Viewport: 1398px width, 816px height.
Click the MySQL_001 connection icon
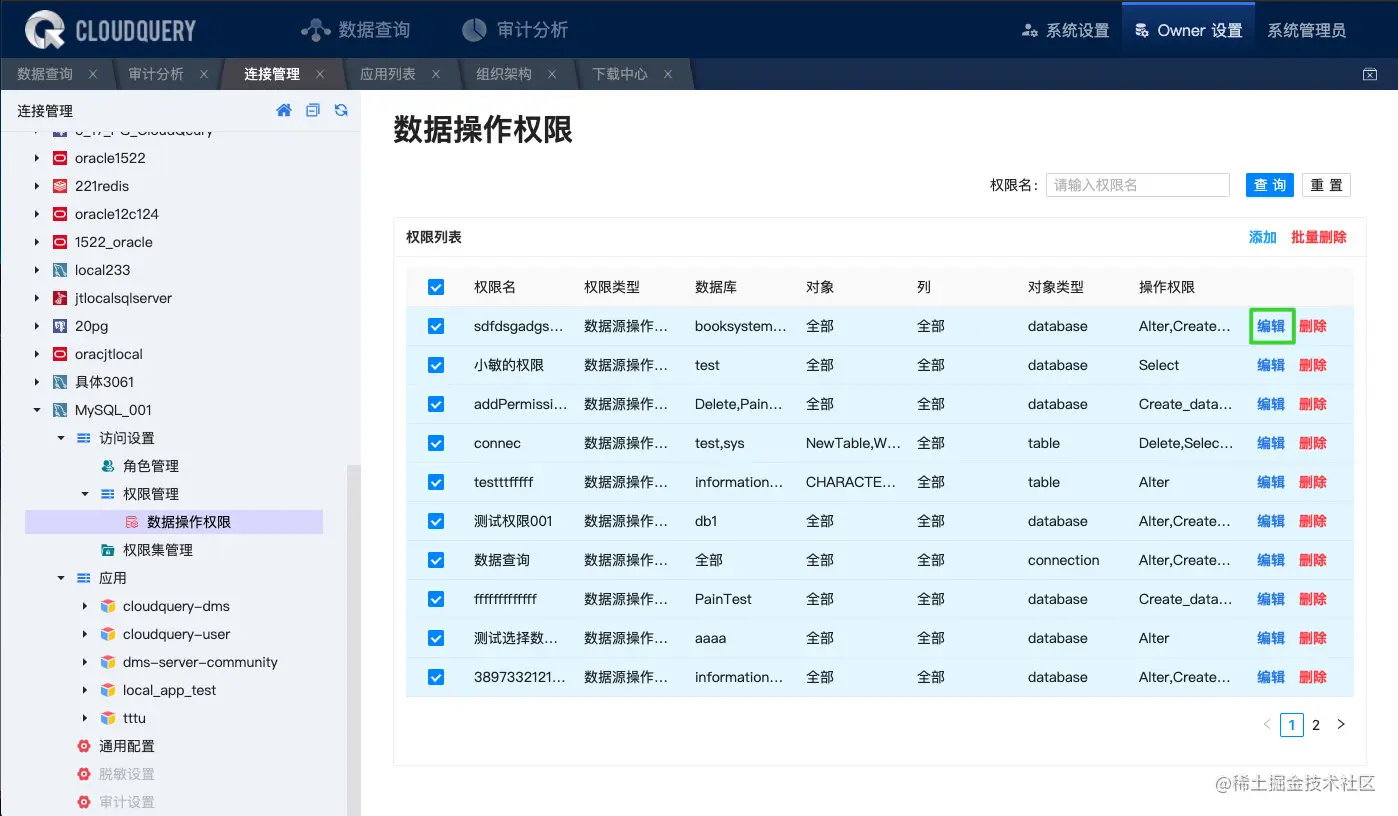(60, 410)
